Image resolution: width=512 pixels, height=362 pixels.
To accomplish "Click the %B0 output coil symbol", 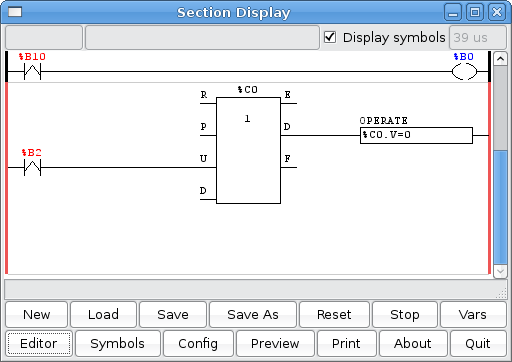I will (x=464, y=71).
